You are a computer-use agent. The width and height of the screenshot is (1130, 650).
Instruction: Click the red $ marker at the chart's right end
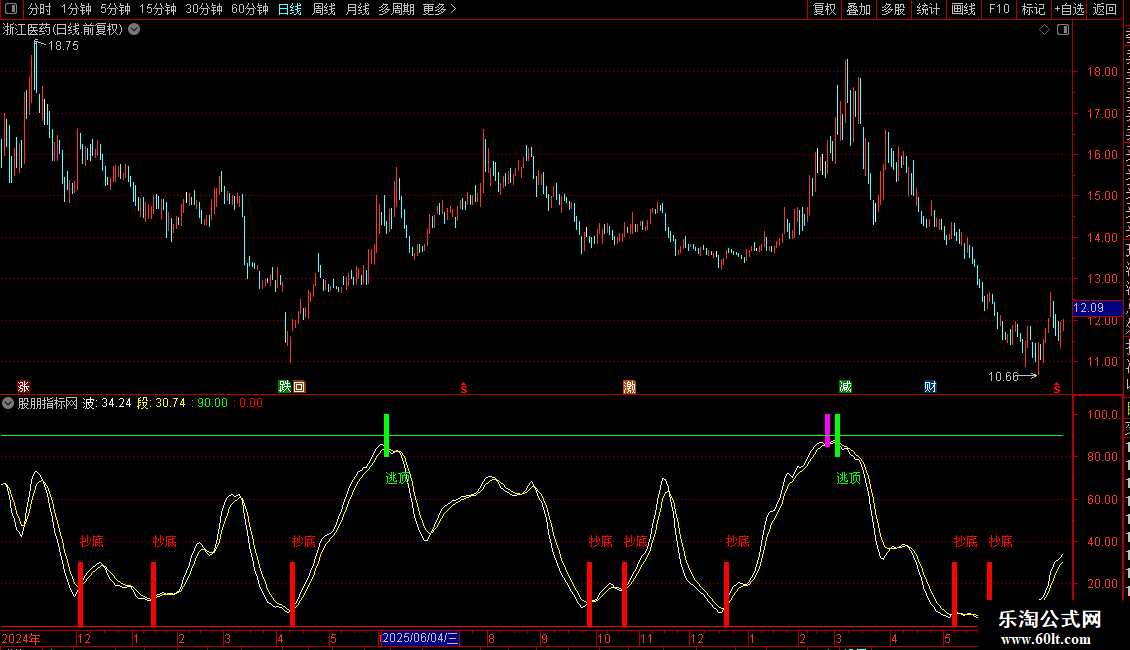point(1056,388)
